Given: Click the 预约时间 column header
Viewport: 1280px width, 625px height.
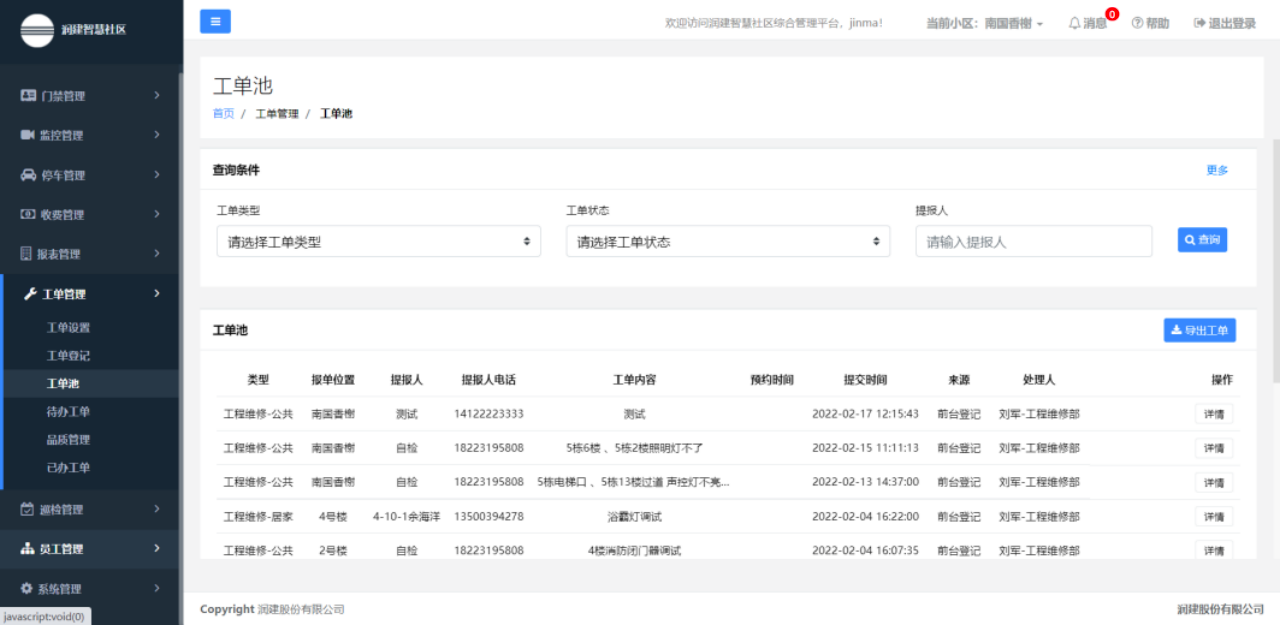Looking at the screenshot, I should (772, 380).
